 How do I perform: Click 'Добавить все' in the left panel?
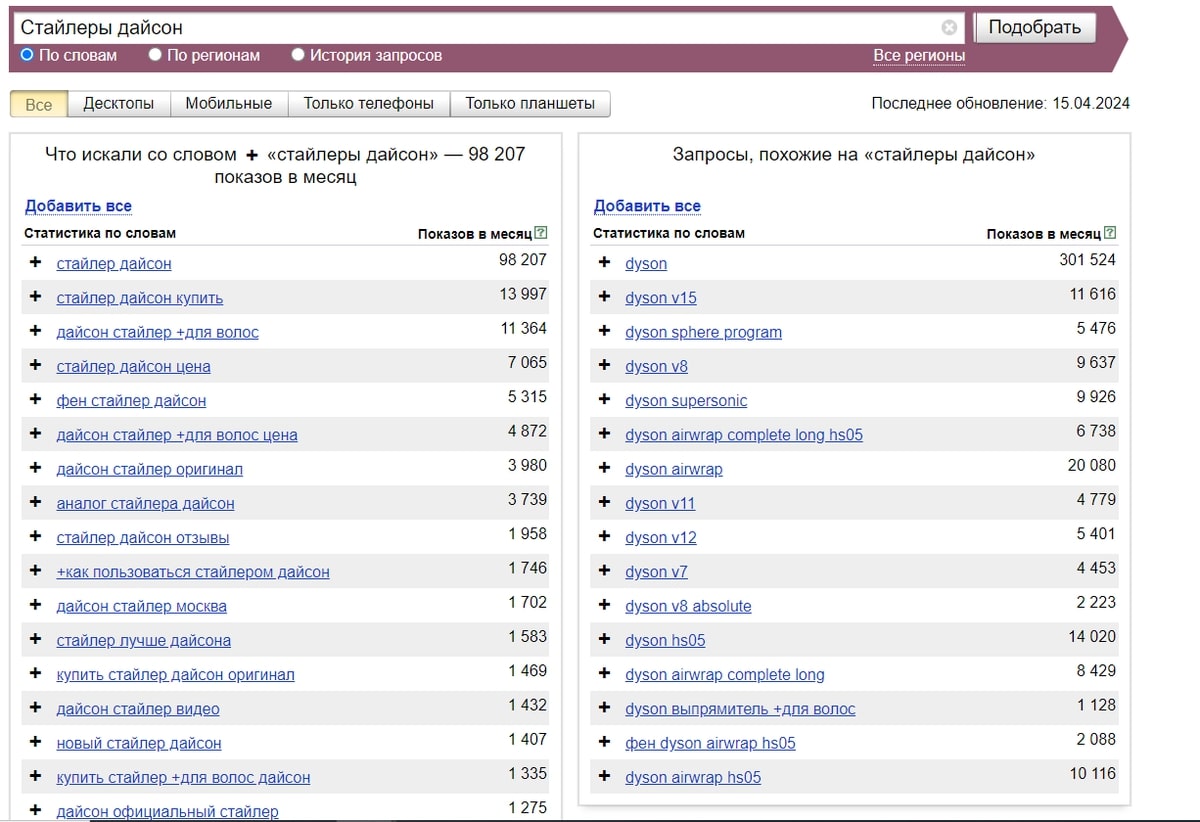tap(78, 206)
